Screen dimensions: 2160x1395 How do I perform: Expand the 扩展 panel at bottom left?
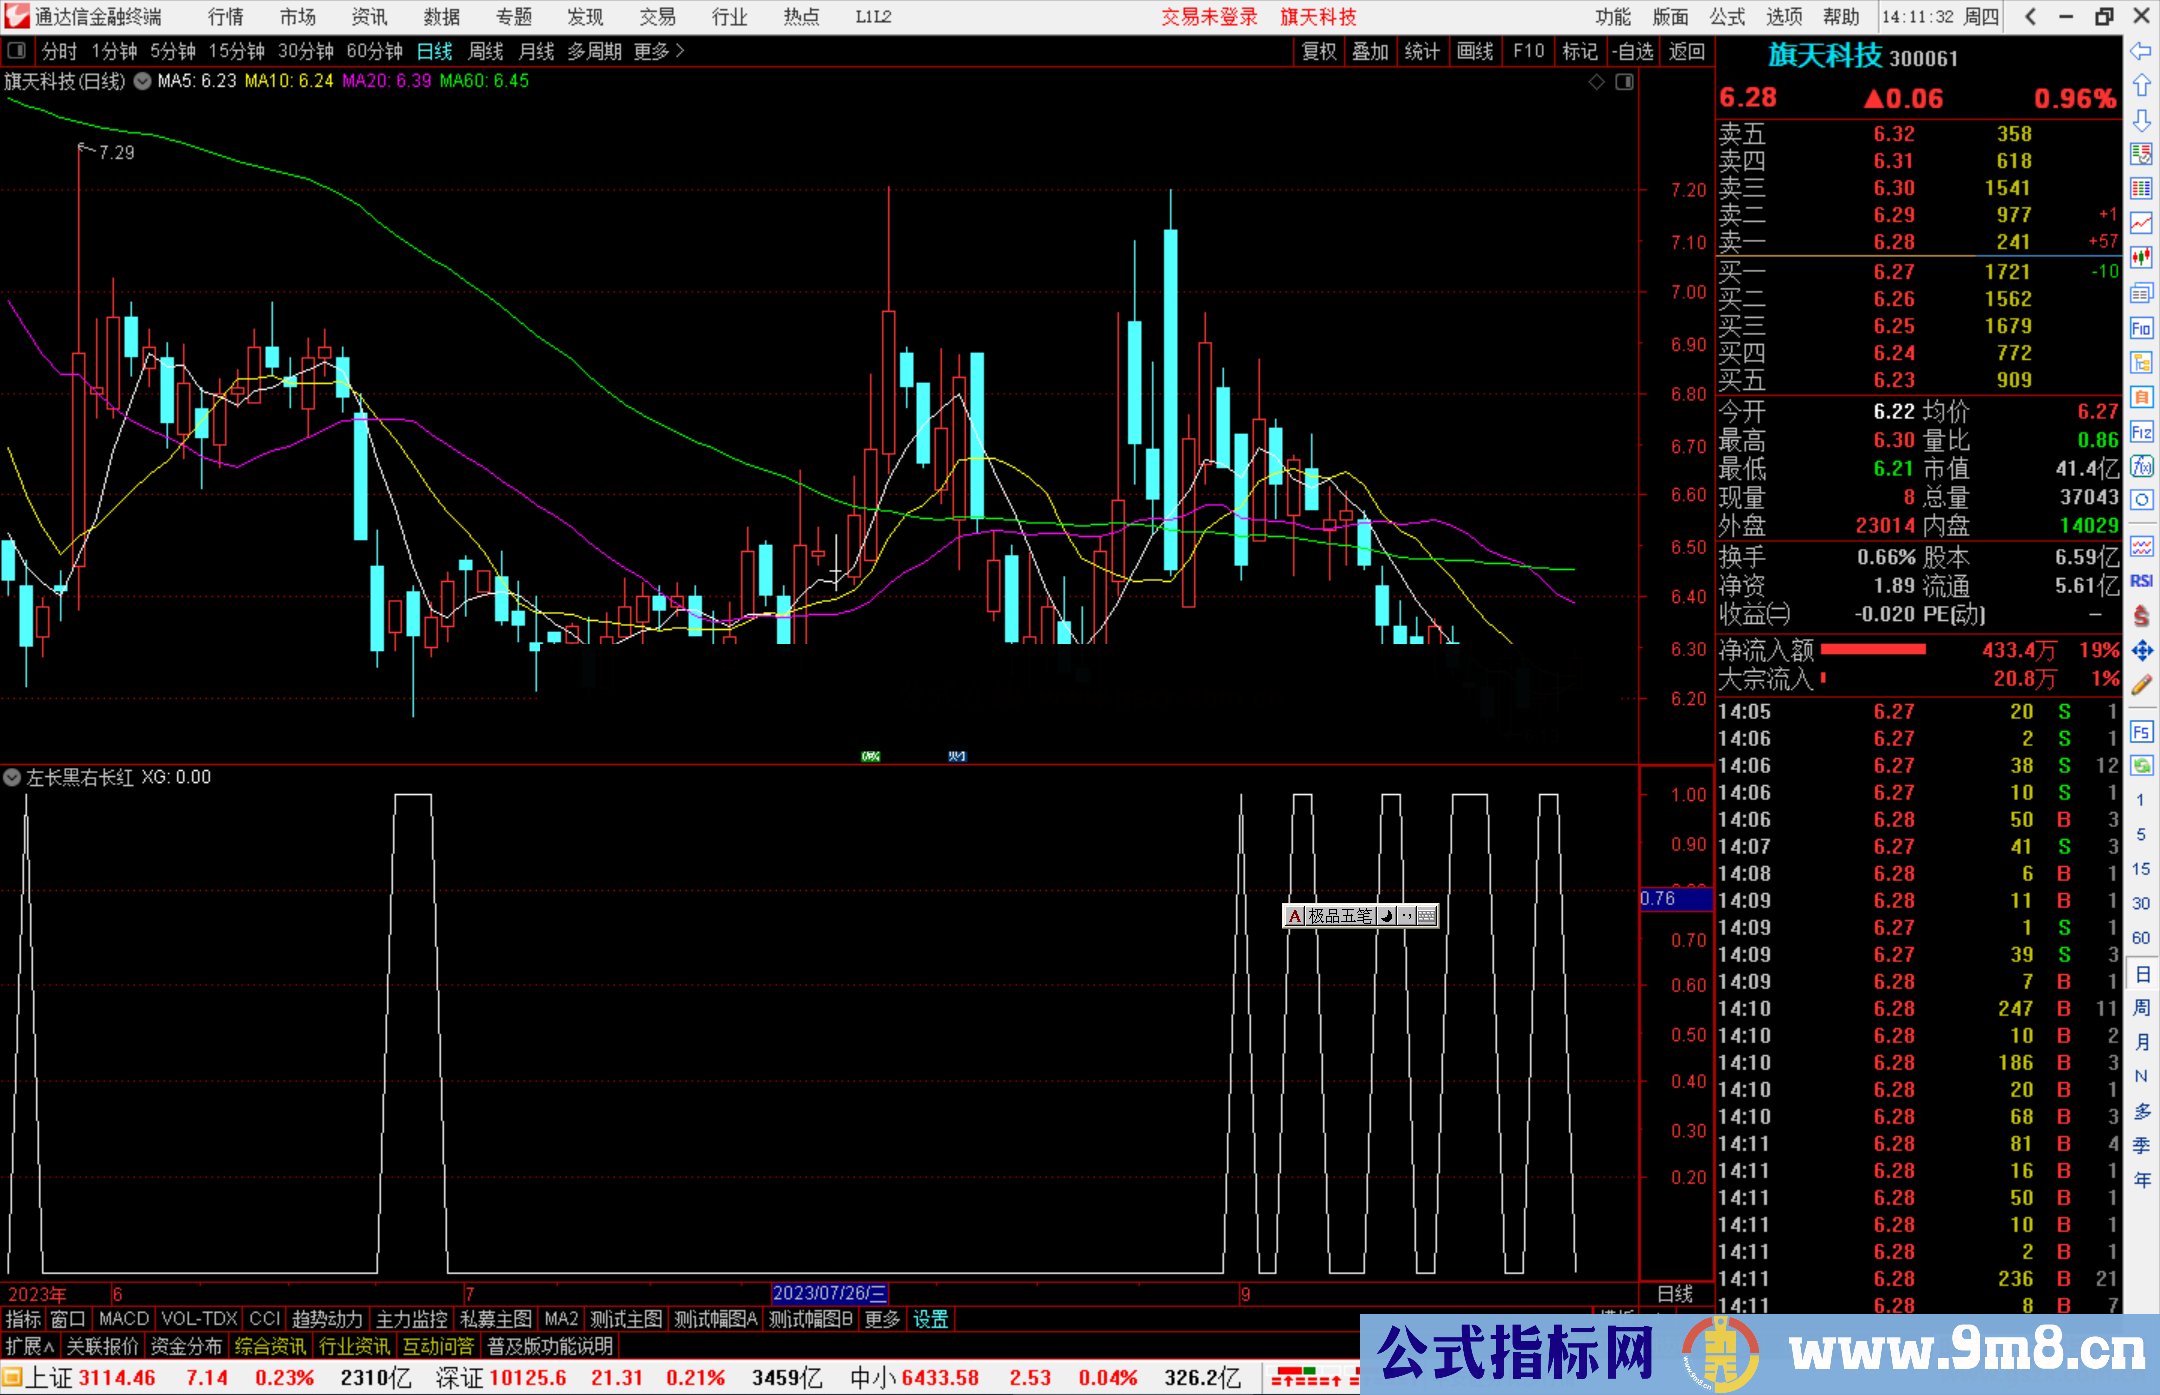[29, 1346]
